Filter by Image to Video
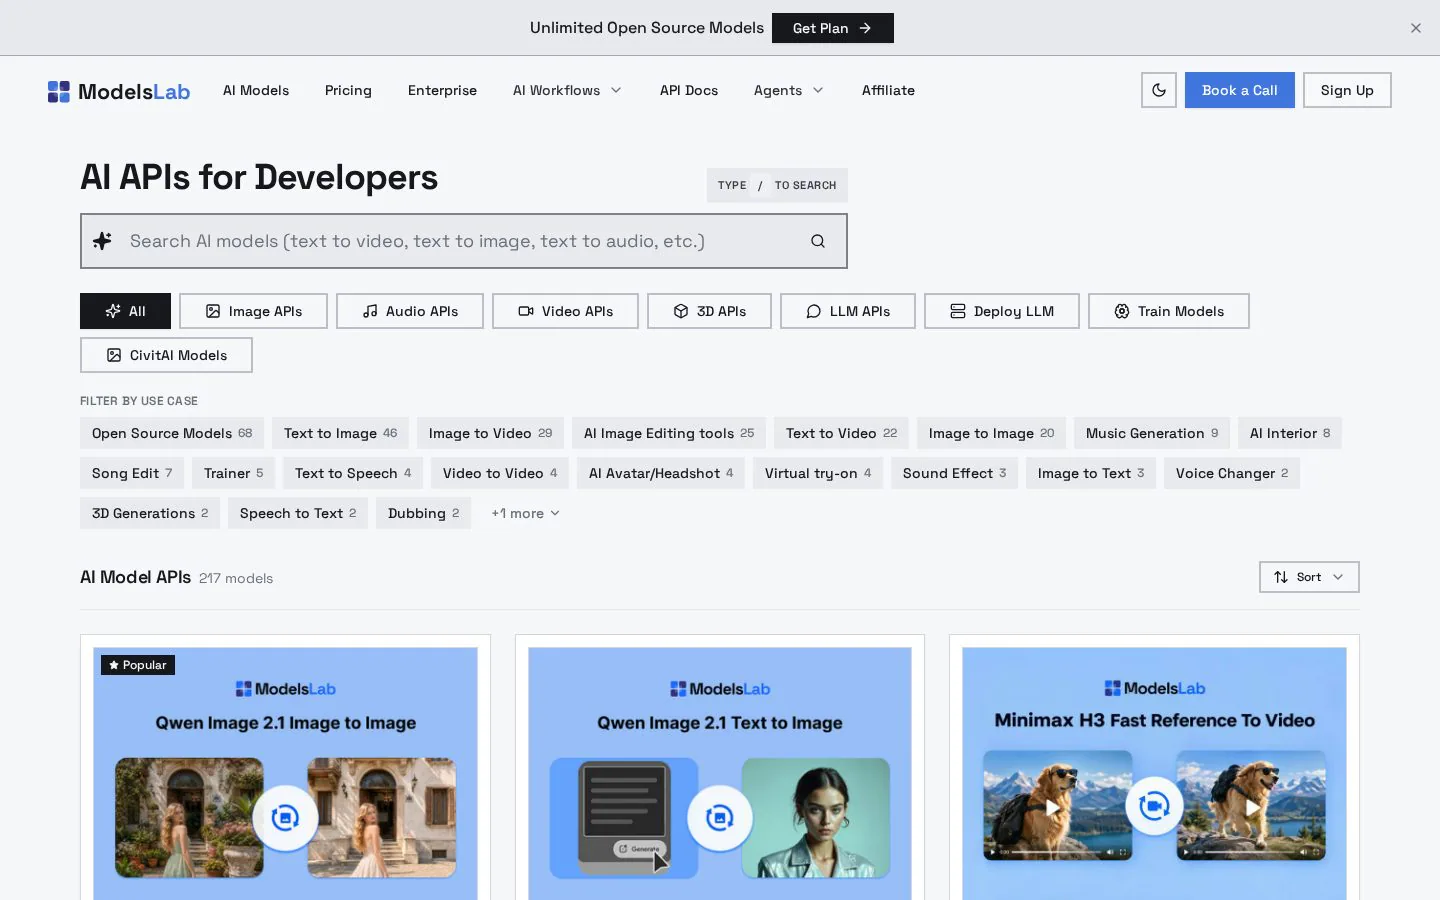This screenshot has width=1440, height=900. [x=490, y=433]
